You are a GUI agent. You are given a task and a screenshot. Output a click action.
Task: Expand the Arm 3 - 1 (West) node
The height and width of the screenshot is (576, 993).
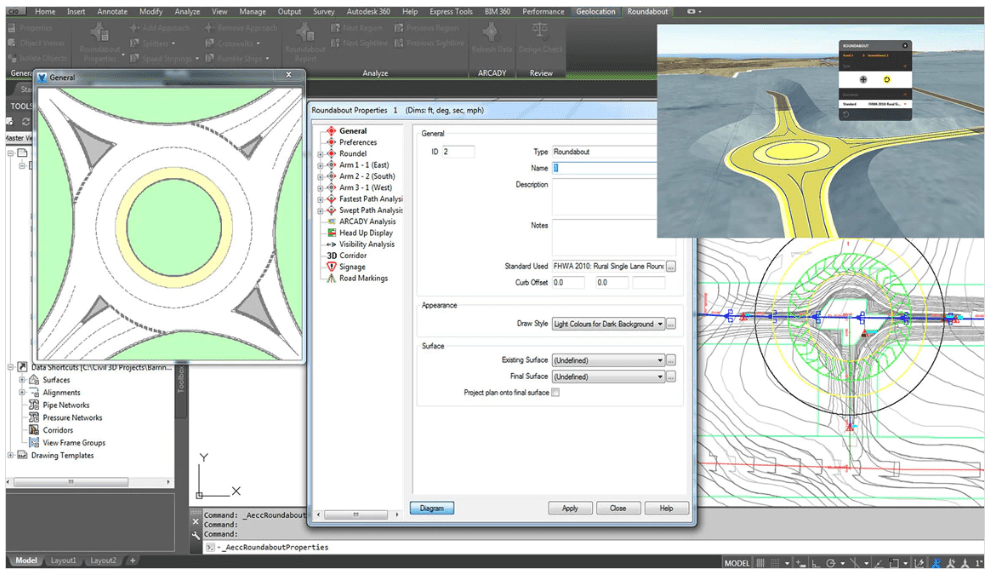[320, 188]
